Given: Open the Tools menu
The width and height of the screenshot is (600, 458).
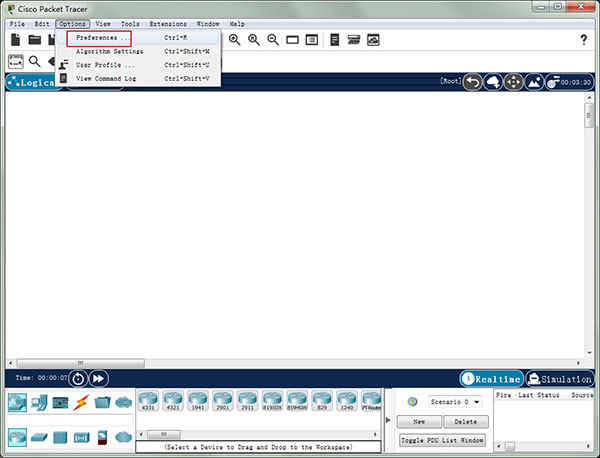Looking at the screenshot, I should pyautogui.click(x=130, y=24).
